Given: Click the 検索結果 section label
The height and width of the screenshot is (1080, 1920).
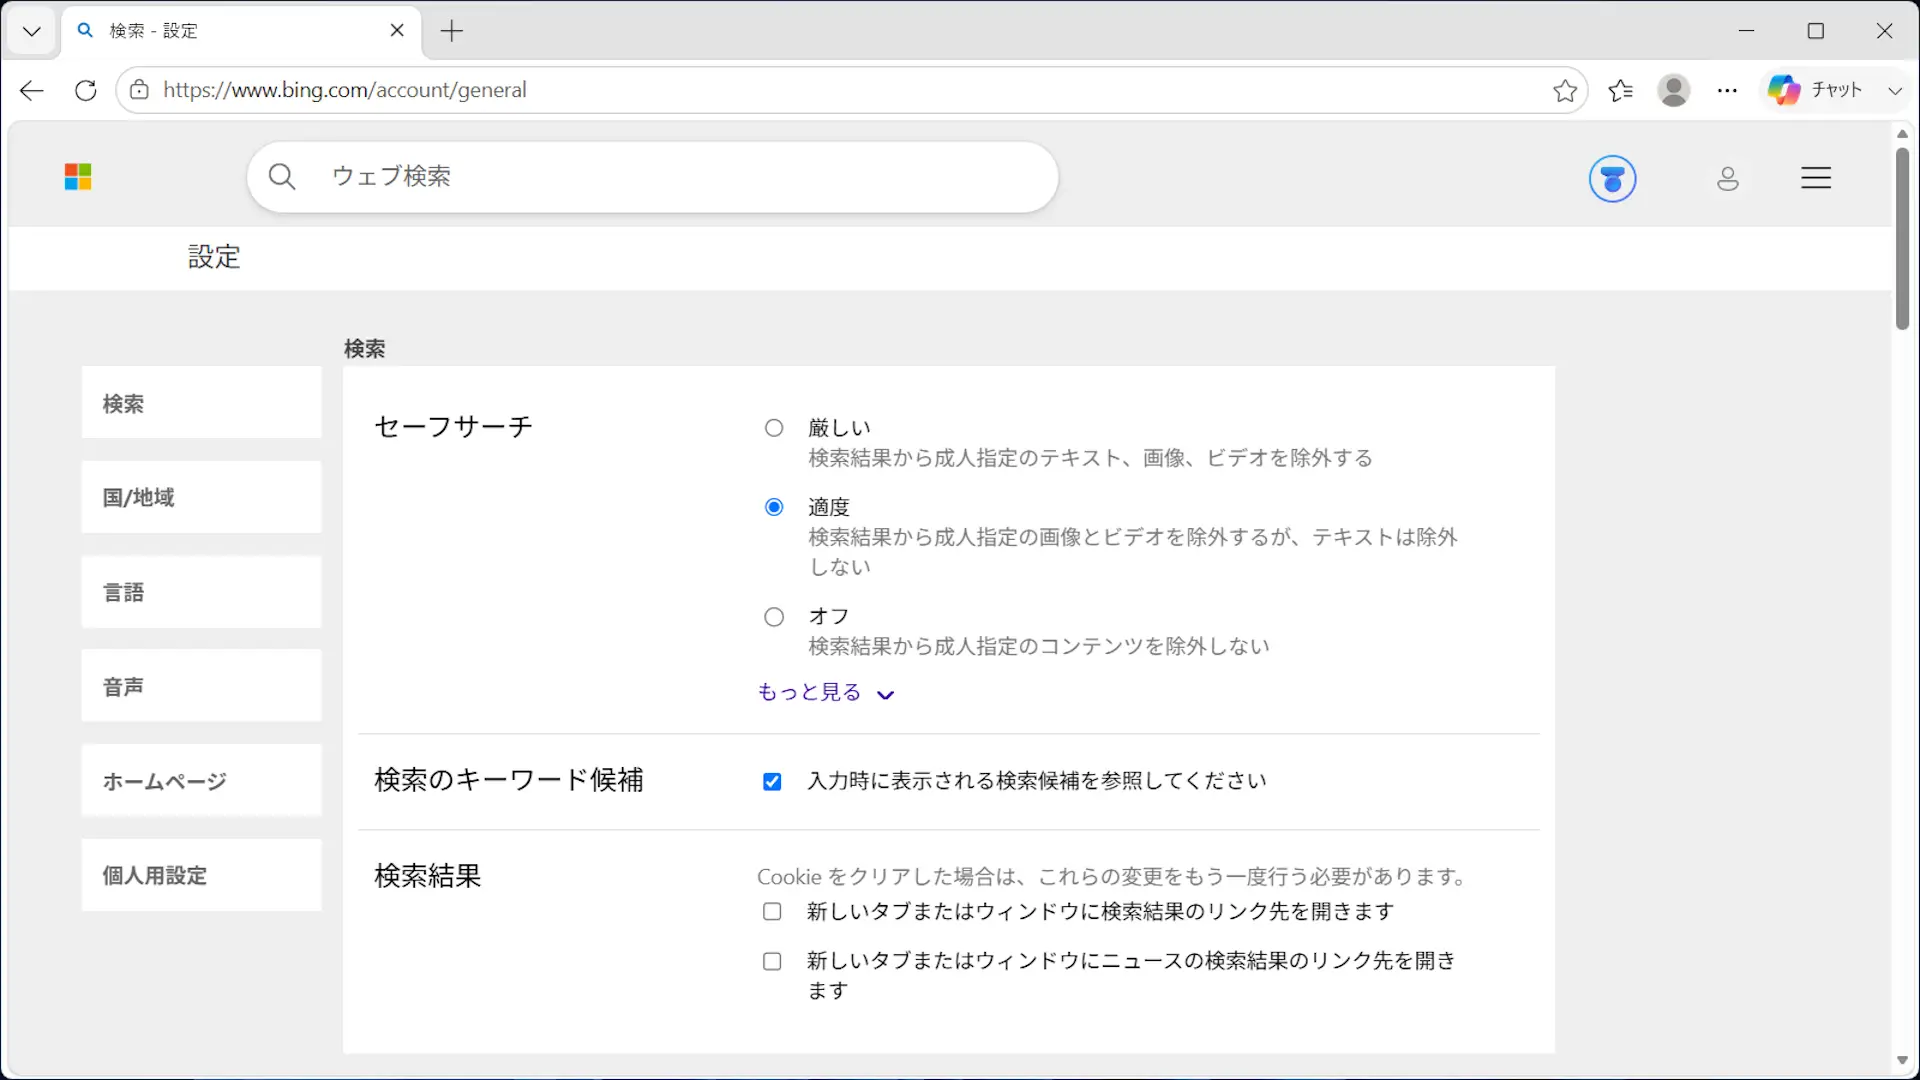Looking at the screenshot, I should point(428,876).
